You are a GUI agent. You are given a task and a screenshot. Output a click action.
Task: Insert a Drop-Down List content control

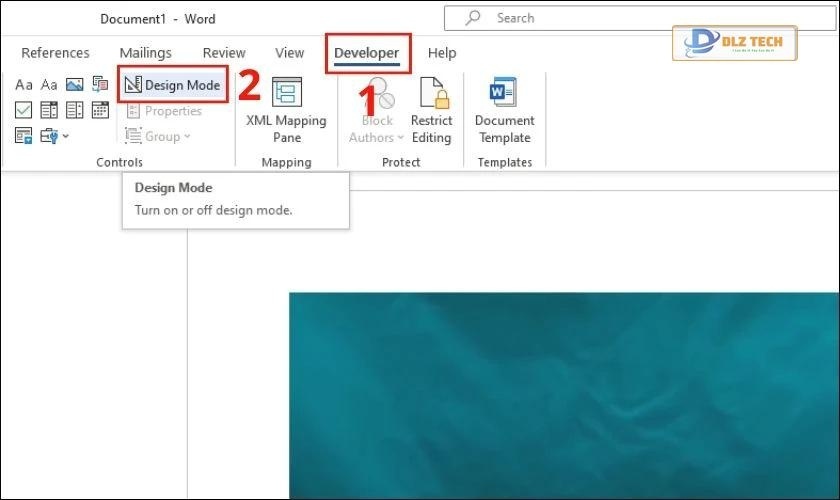[74, 110]
